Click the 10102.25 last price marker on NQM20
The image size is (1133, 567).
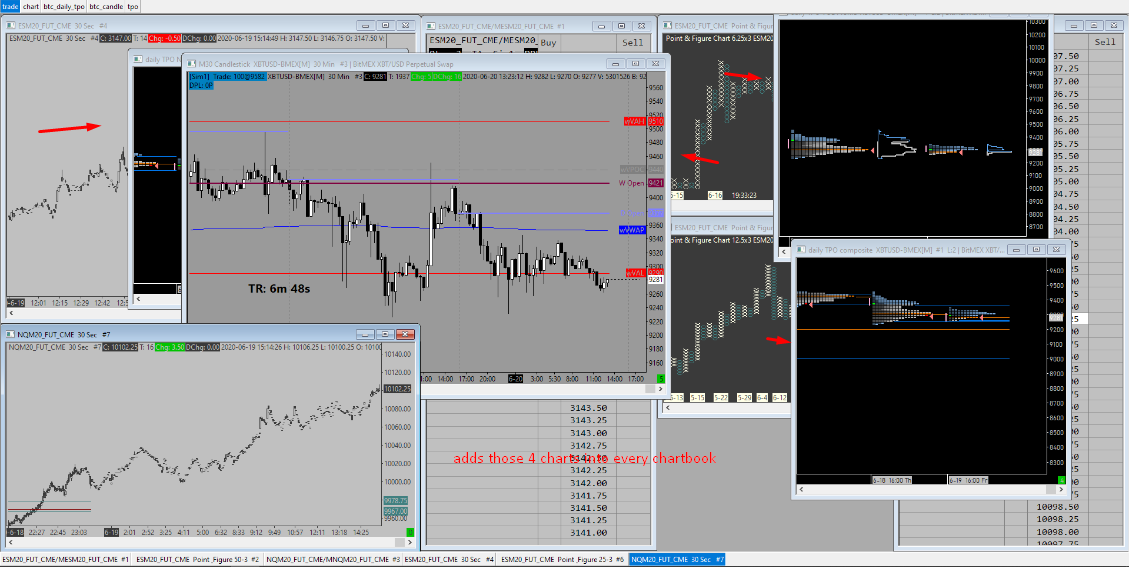(397, 389)
